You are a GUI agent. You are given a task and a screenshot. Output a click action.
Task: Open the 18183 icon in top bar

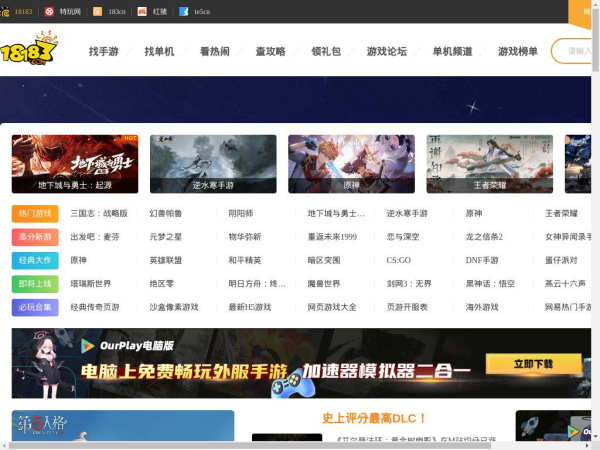[x=4, y=12]
